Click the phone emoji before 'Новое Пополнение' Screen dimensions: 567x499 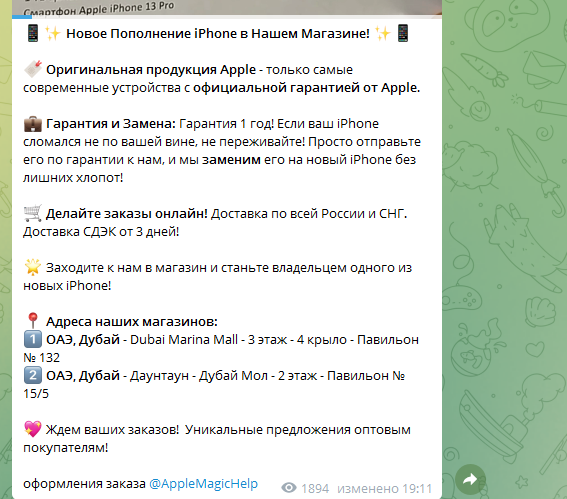tap(33, 33)
